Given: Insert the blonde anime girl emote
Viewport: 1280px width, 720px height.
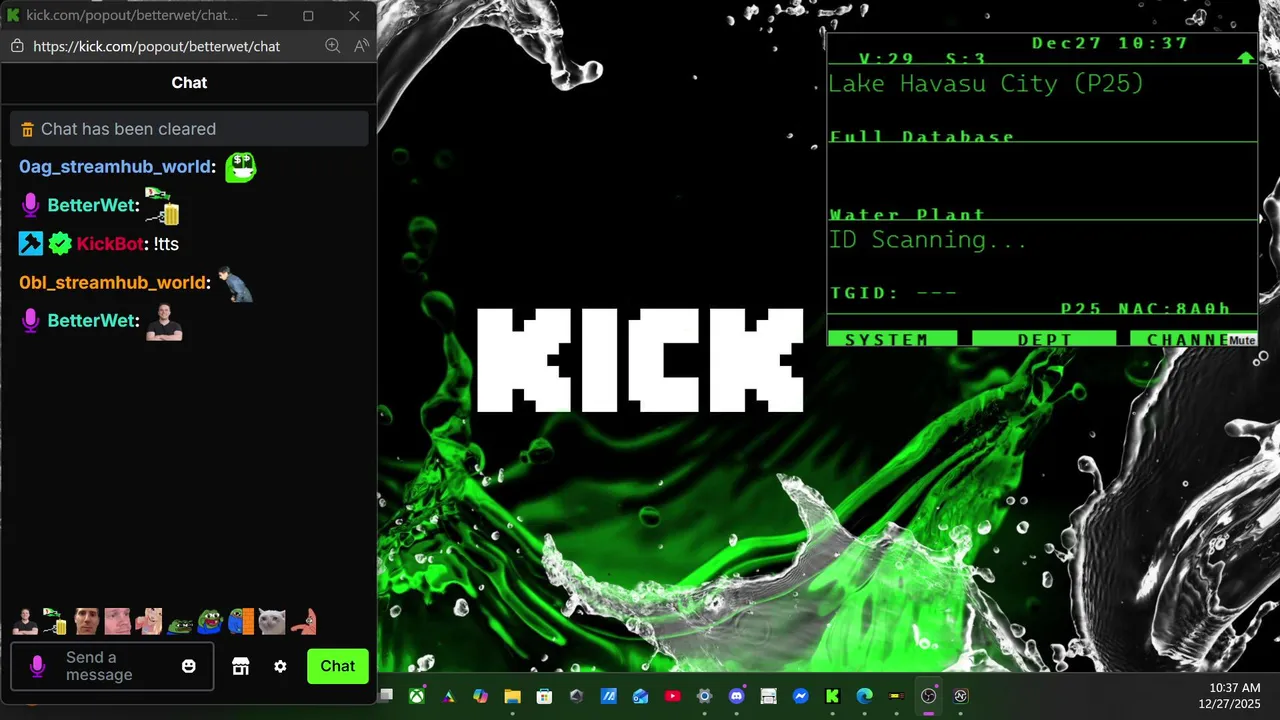Looking at the screenshot, I should click(x=149, y=621).
